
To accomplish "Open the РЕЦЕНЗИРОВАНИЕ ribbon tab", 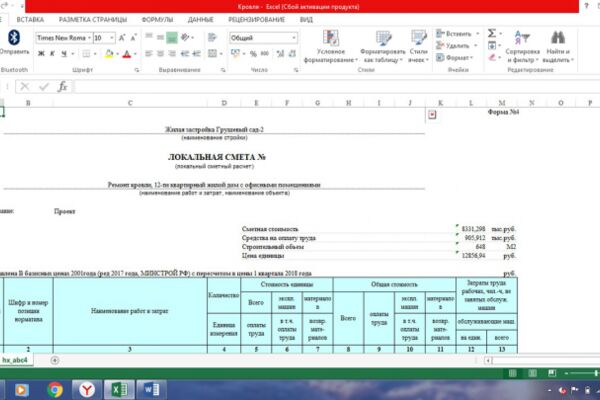I will tap(256, 20).
